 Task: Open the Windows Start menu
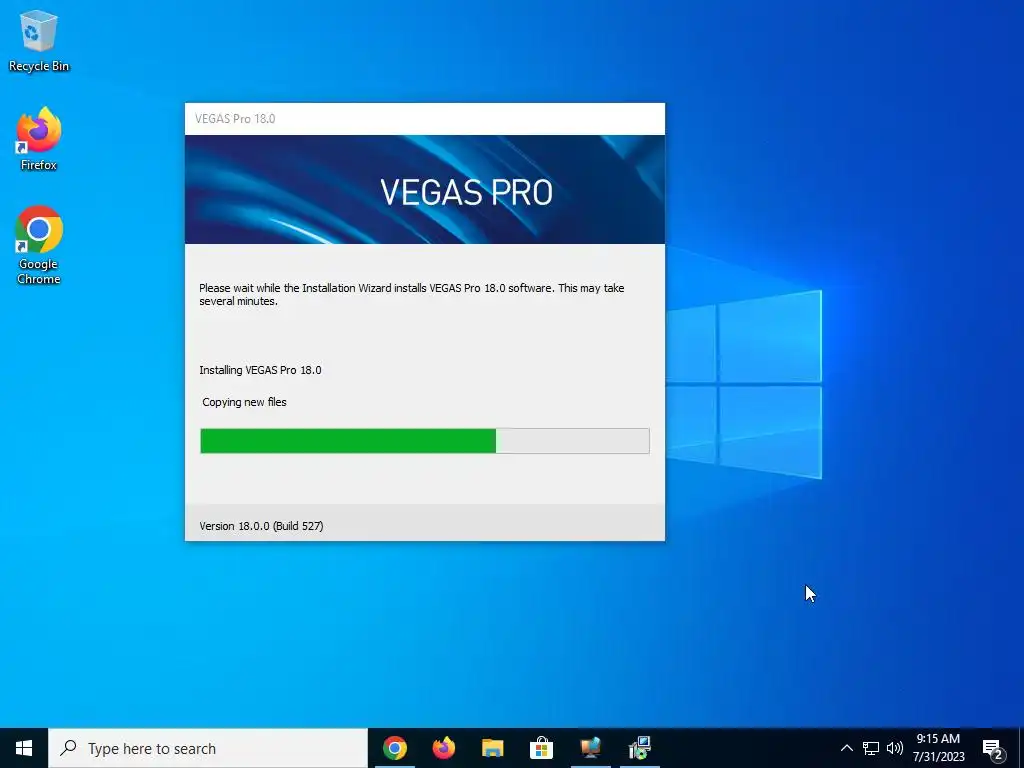(x=24, y=748)
